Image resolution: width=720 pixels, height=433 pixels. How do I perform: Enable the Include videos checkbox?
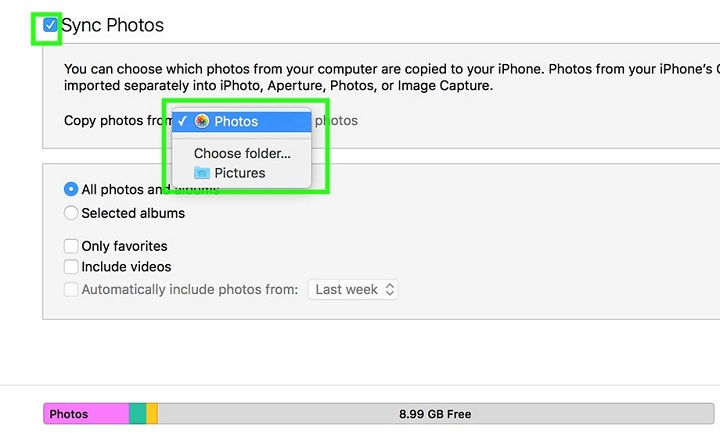(71, 267)
